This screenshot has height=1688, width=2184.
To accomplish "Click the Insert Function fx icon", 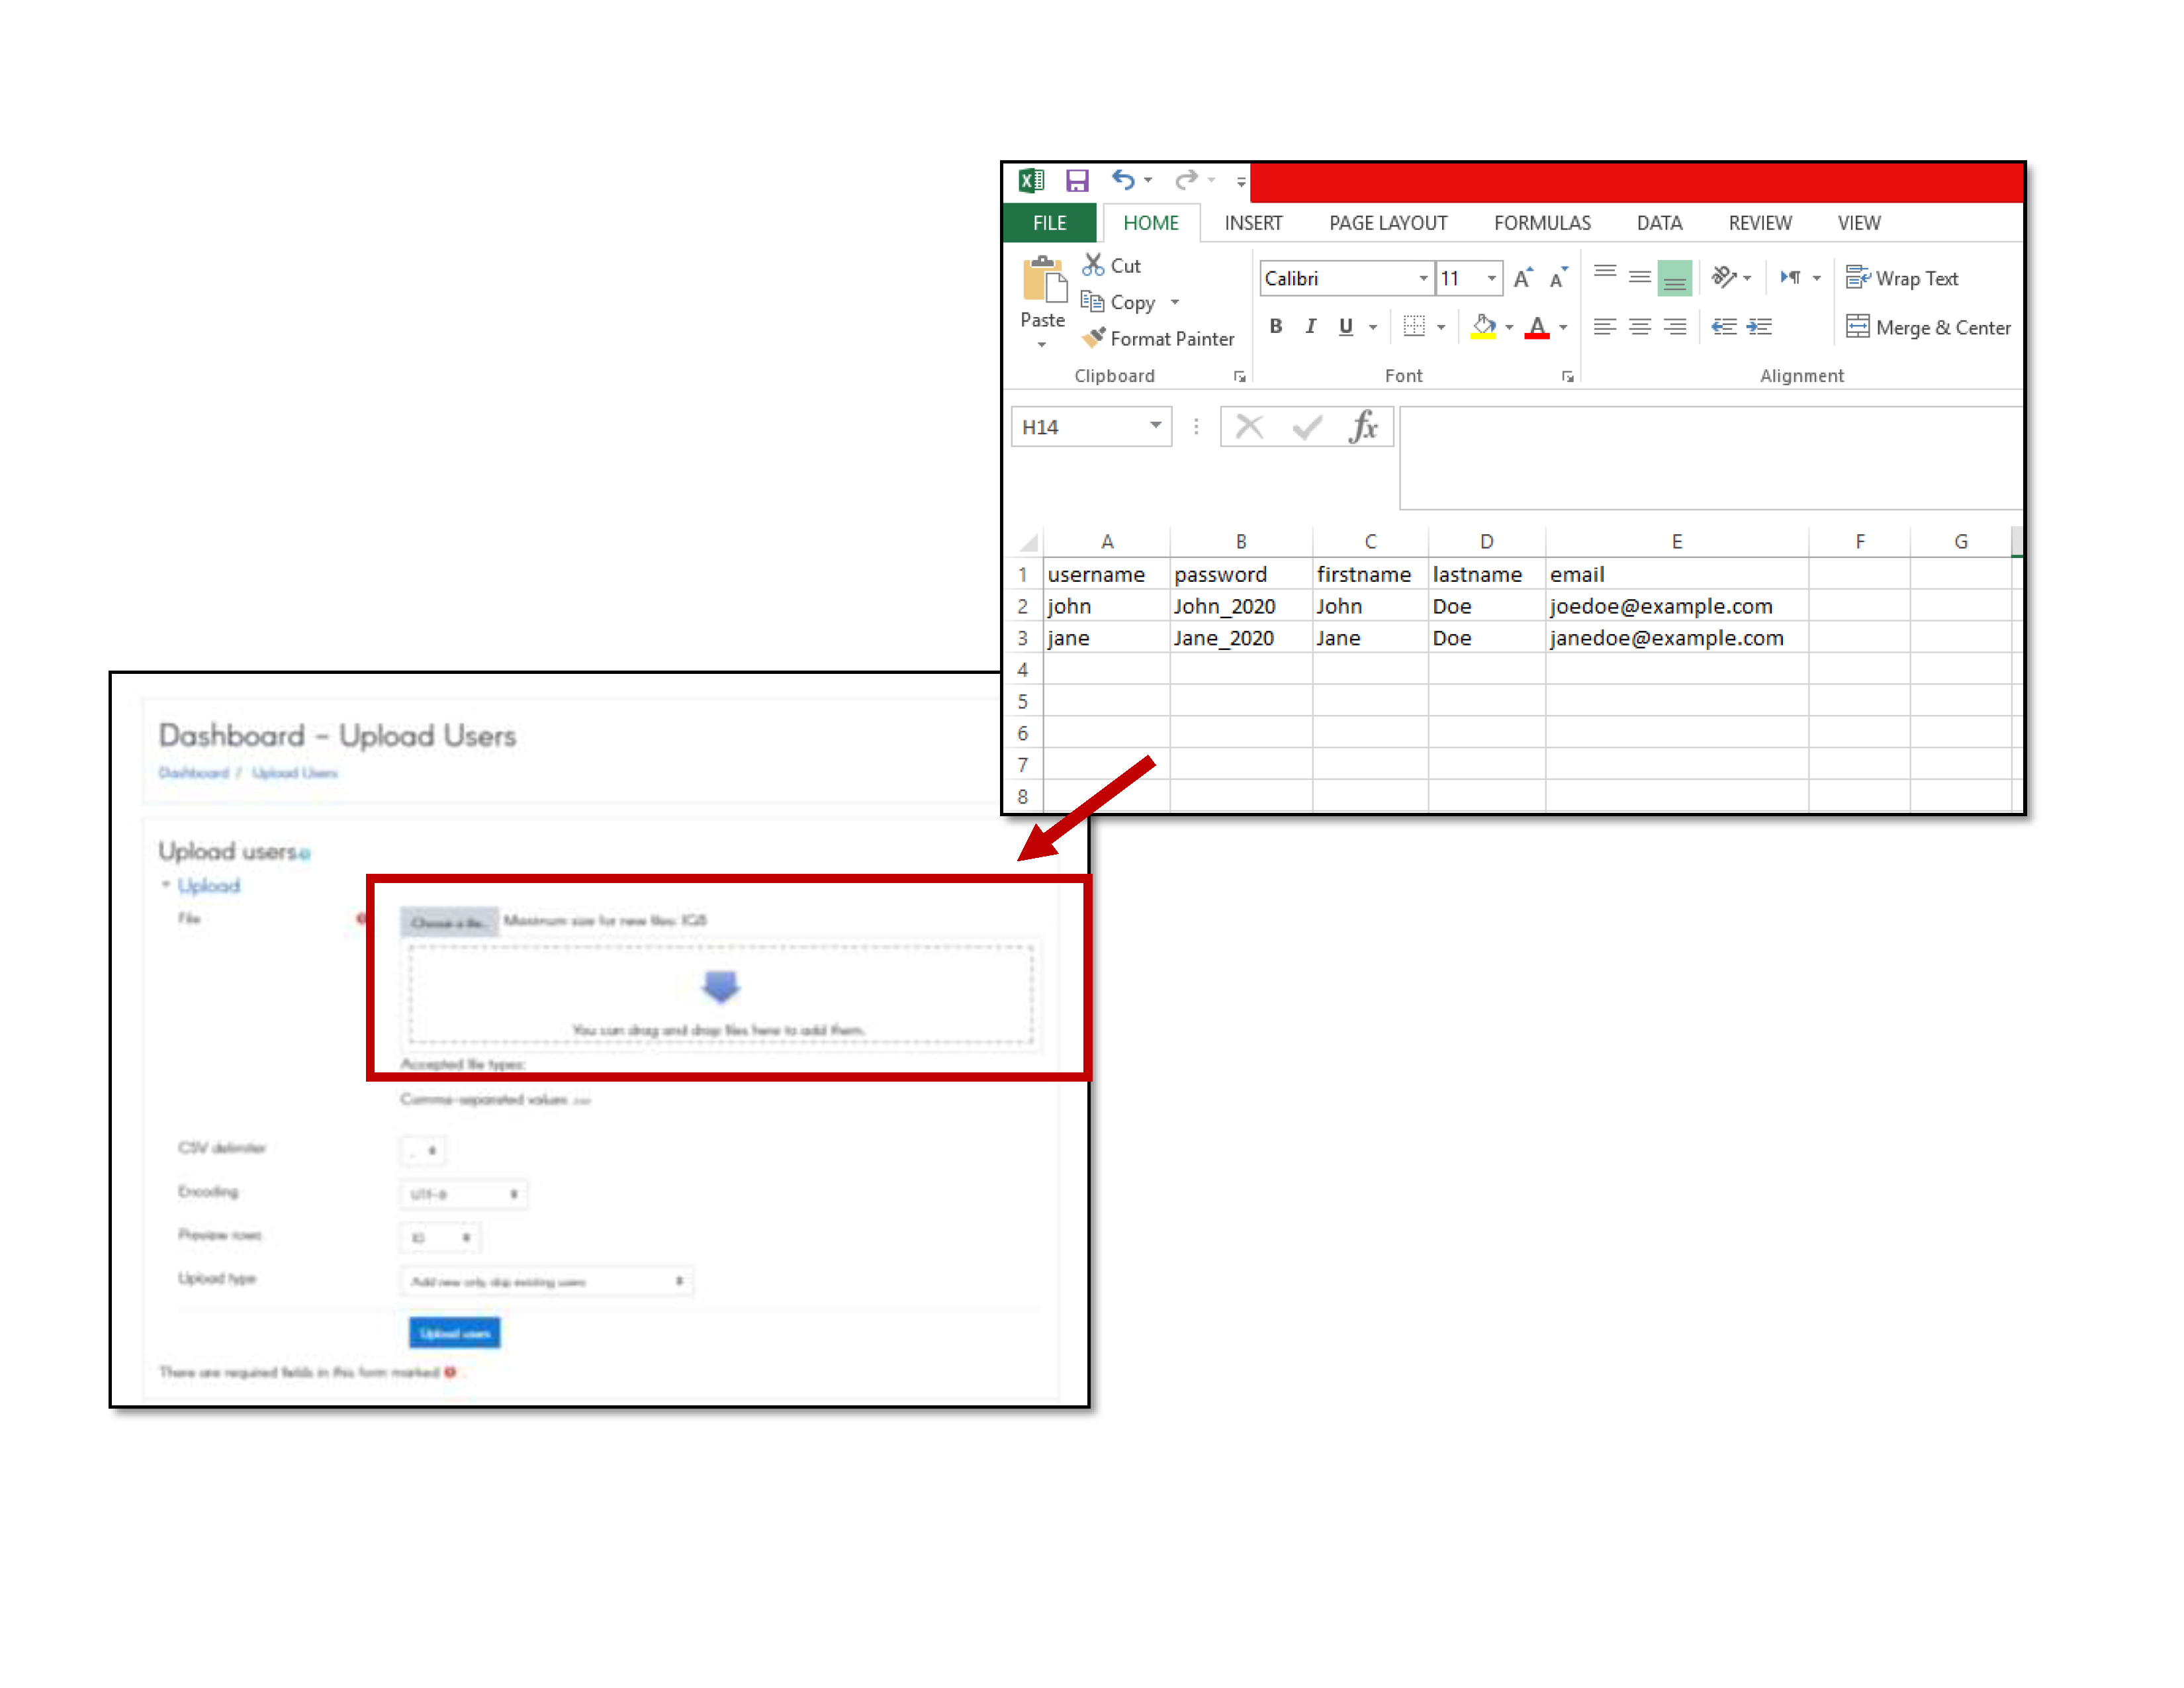I will click(x=1362, y=428).
